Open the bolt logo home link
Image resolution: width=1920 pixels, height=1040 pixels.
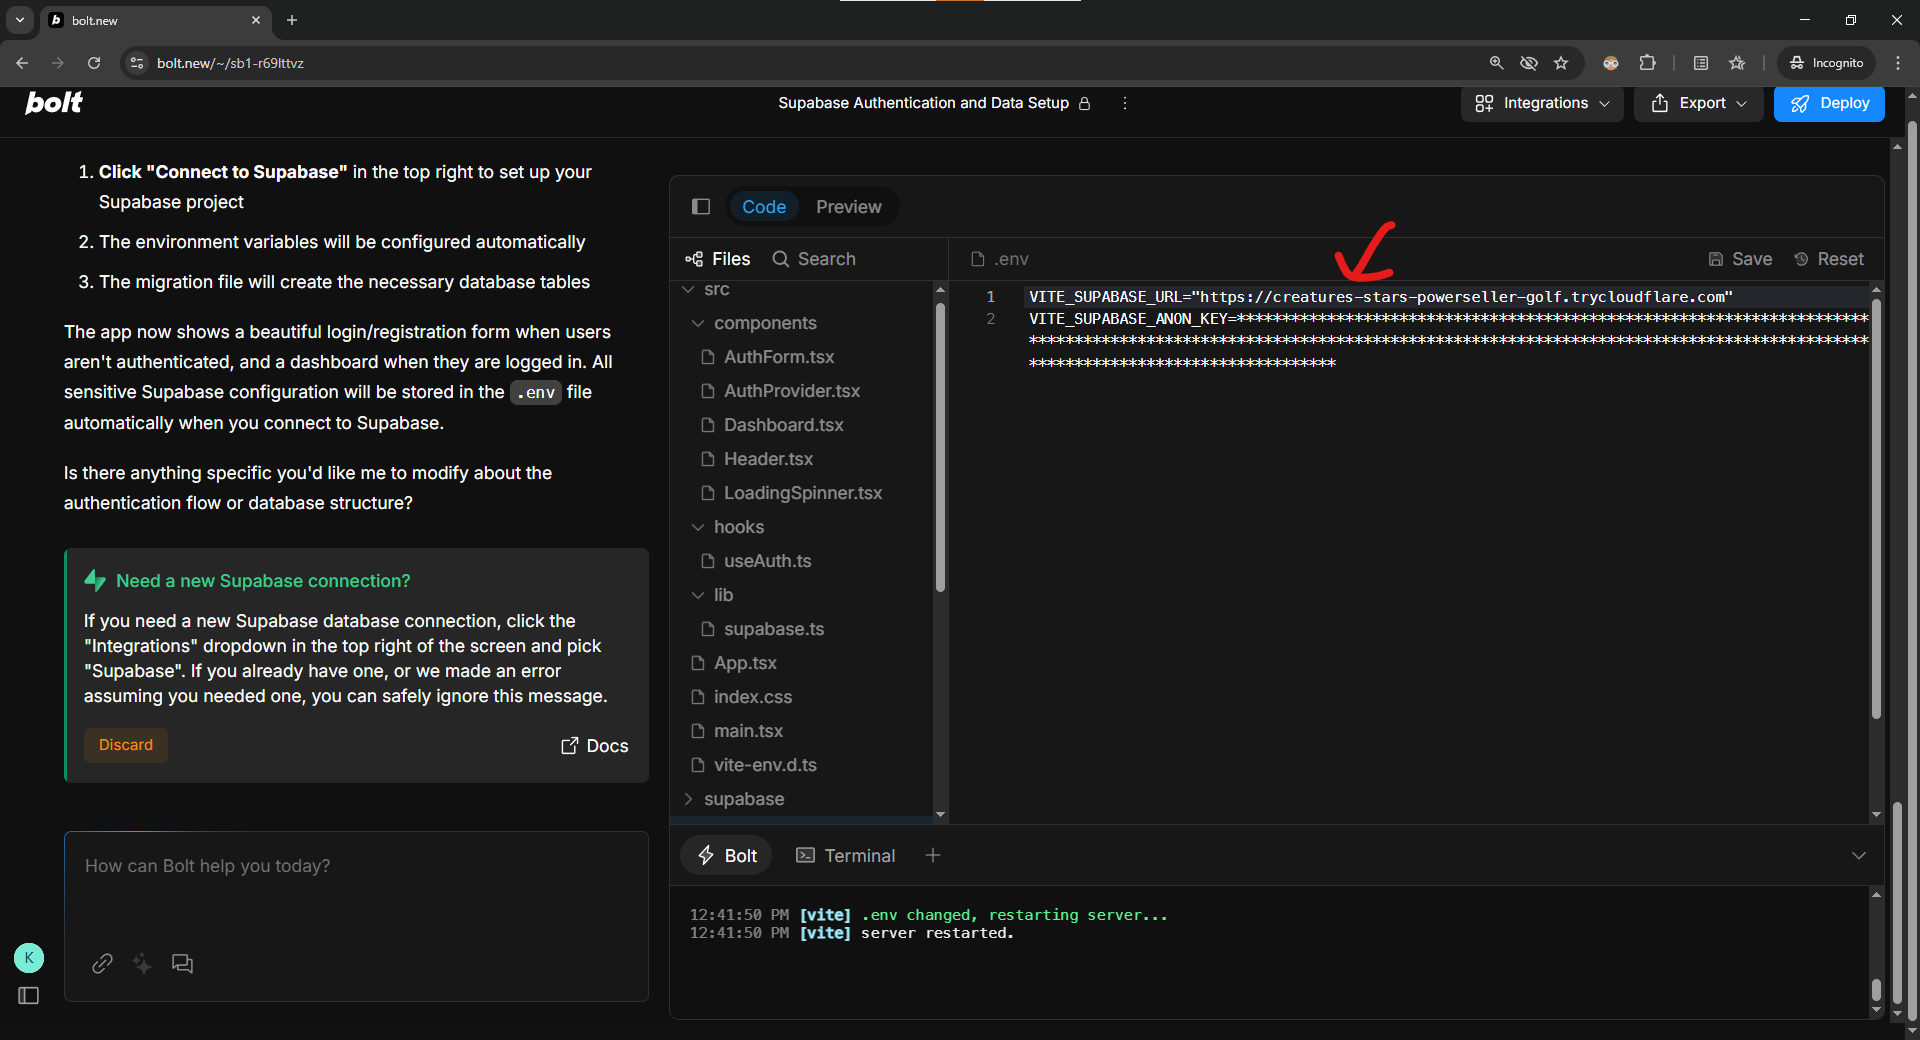pyautogui.click(x=54, y=103)
